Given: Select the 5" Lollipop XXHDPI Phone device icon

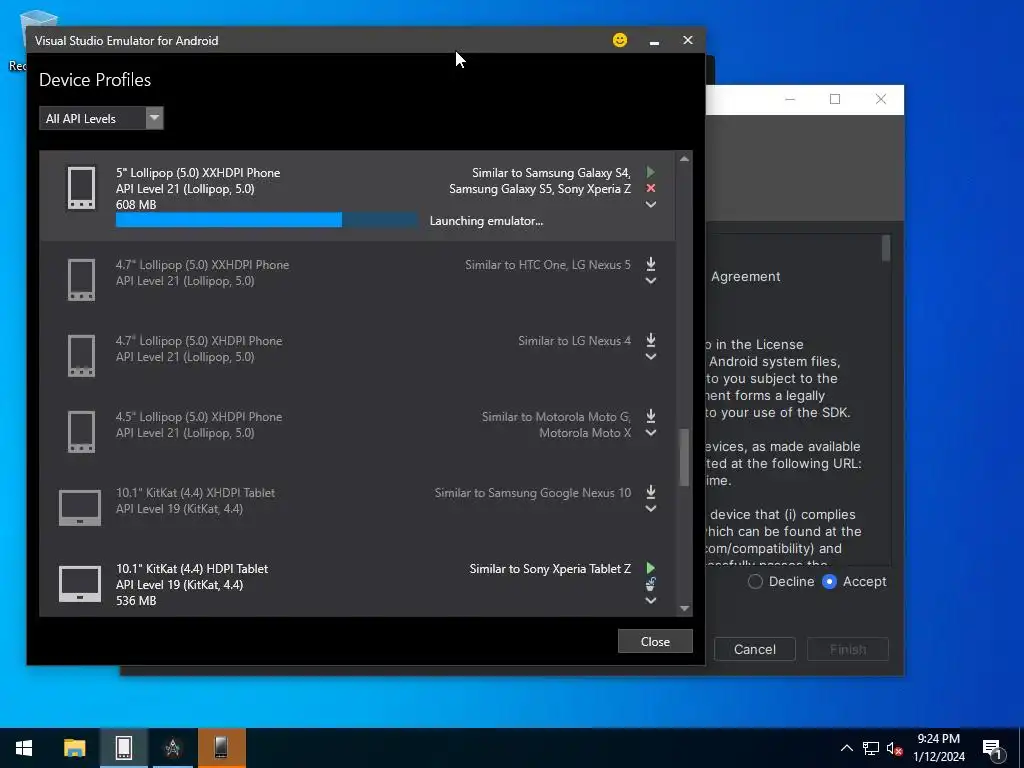Looking at the screenshot, I should [82, 188].
